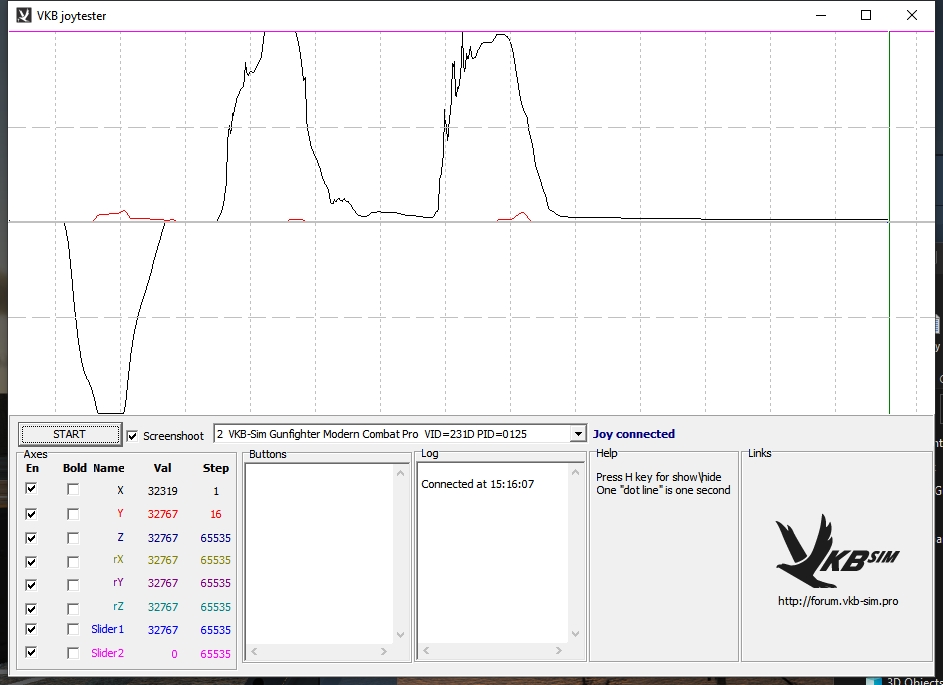Enable Bold for the rX axis
Screen dimensions: 943x685
pos(73,562)
